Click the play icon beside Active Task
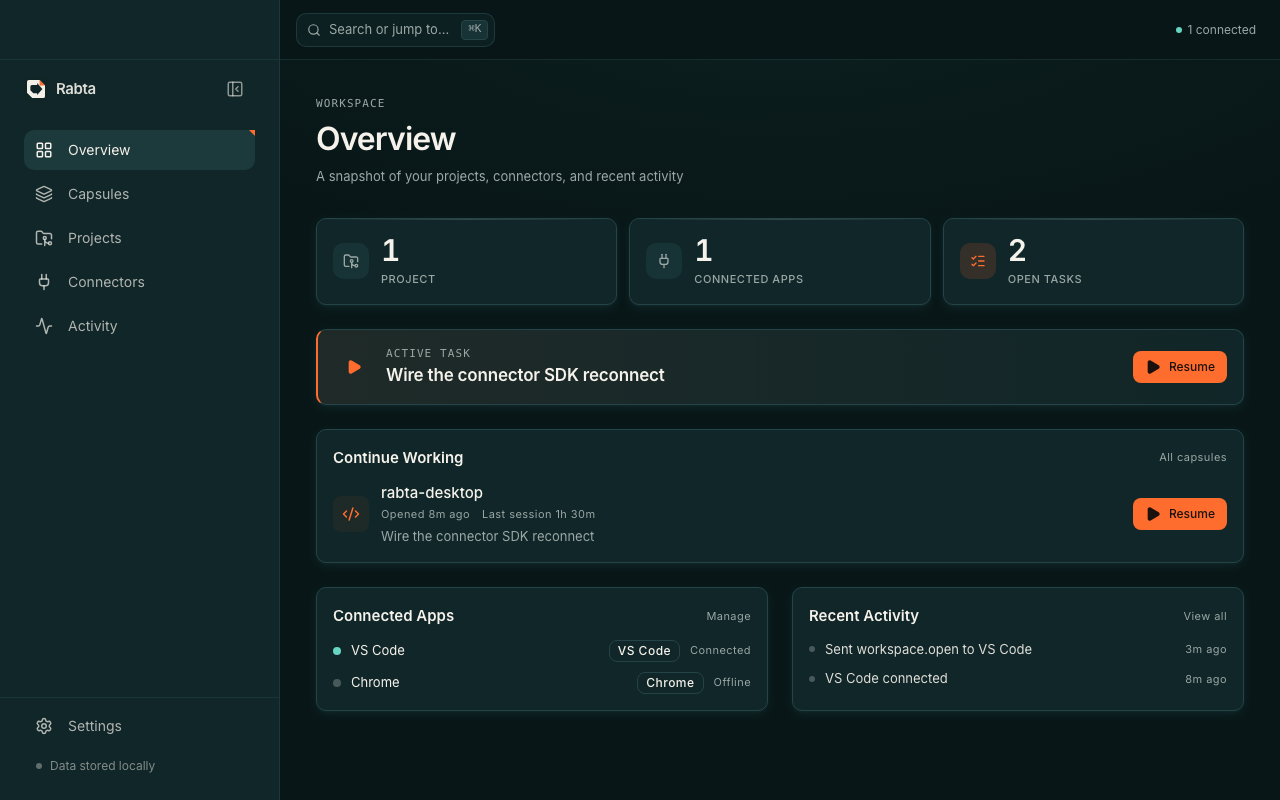Screen dimensions: 1280x800 coord(353,367)
